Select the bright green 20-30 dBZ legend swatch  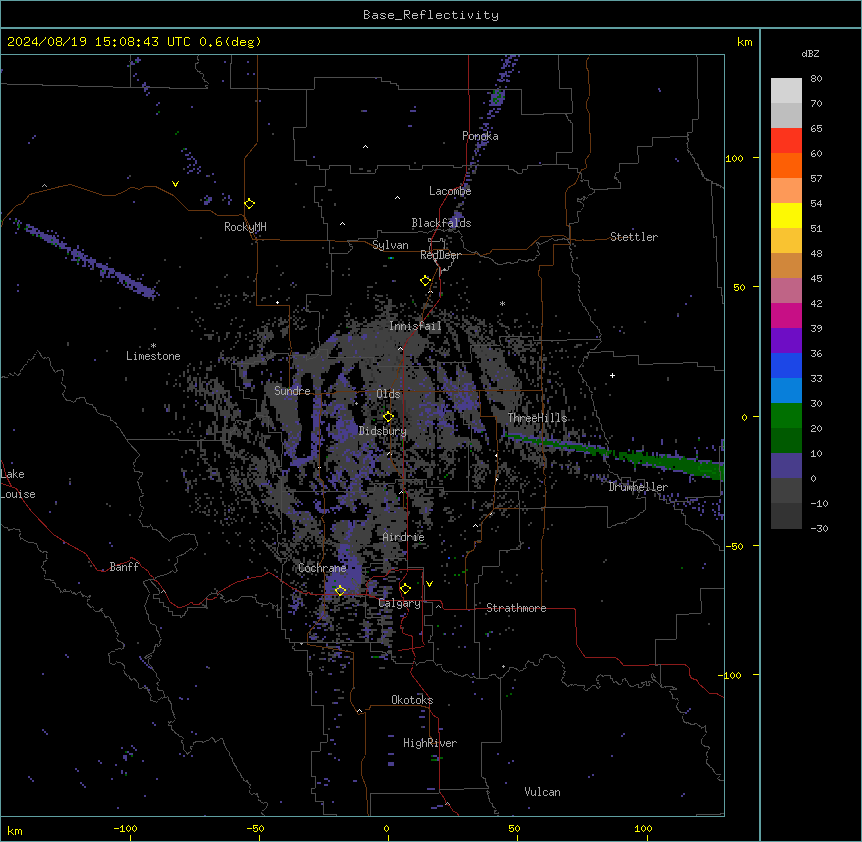coord(786,416)
